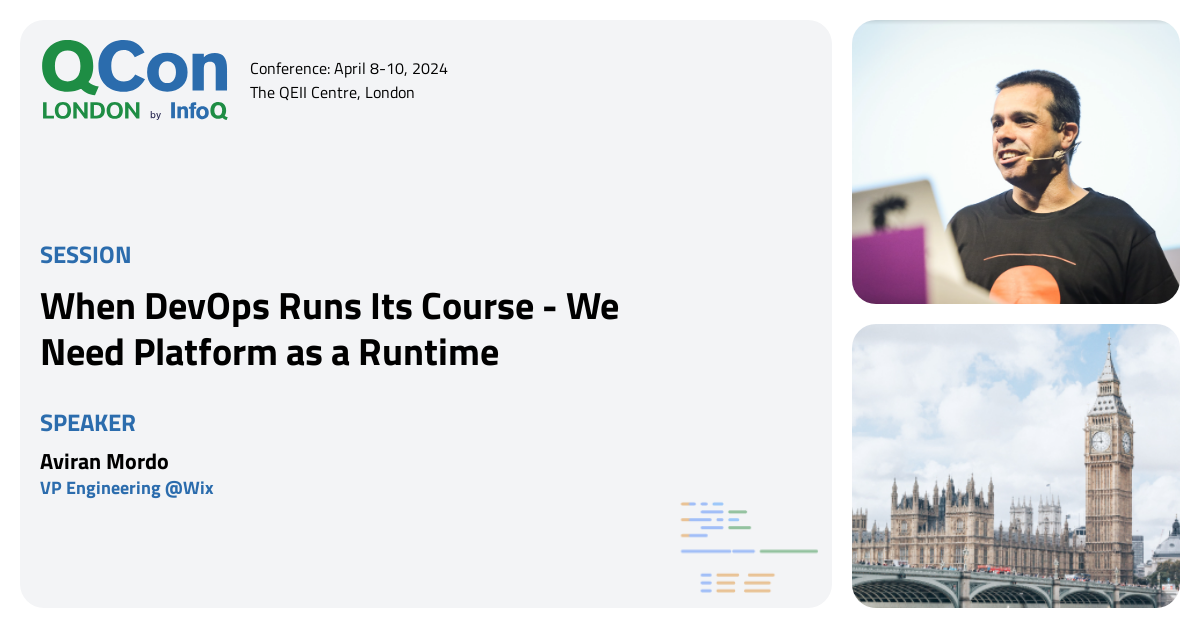
Task: Select the SESSION heading label
Action: (85, 255)
